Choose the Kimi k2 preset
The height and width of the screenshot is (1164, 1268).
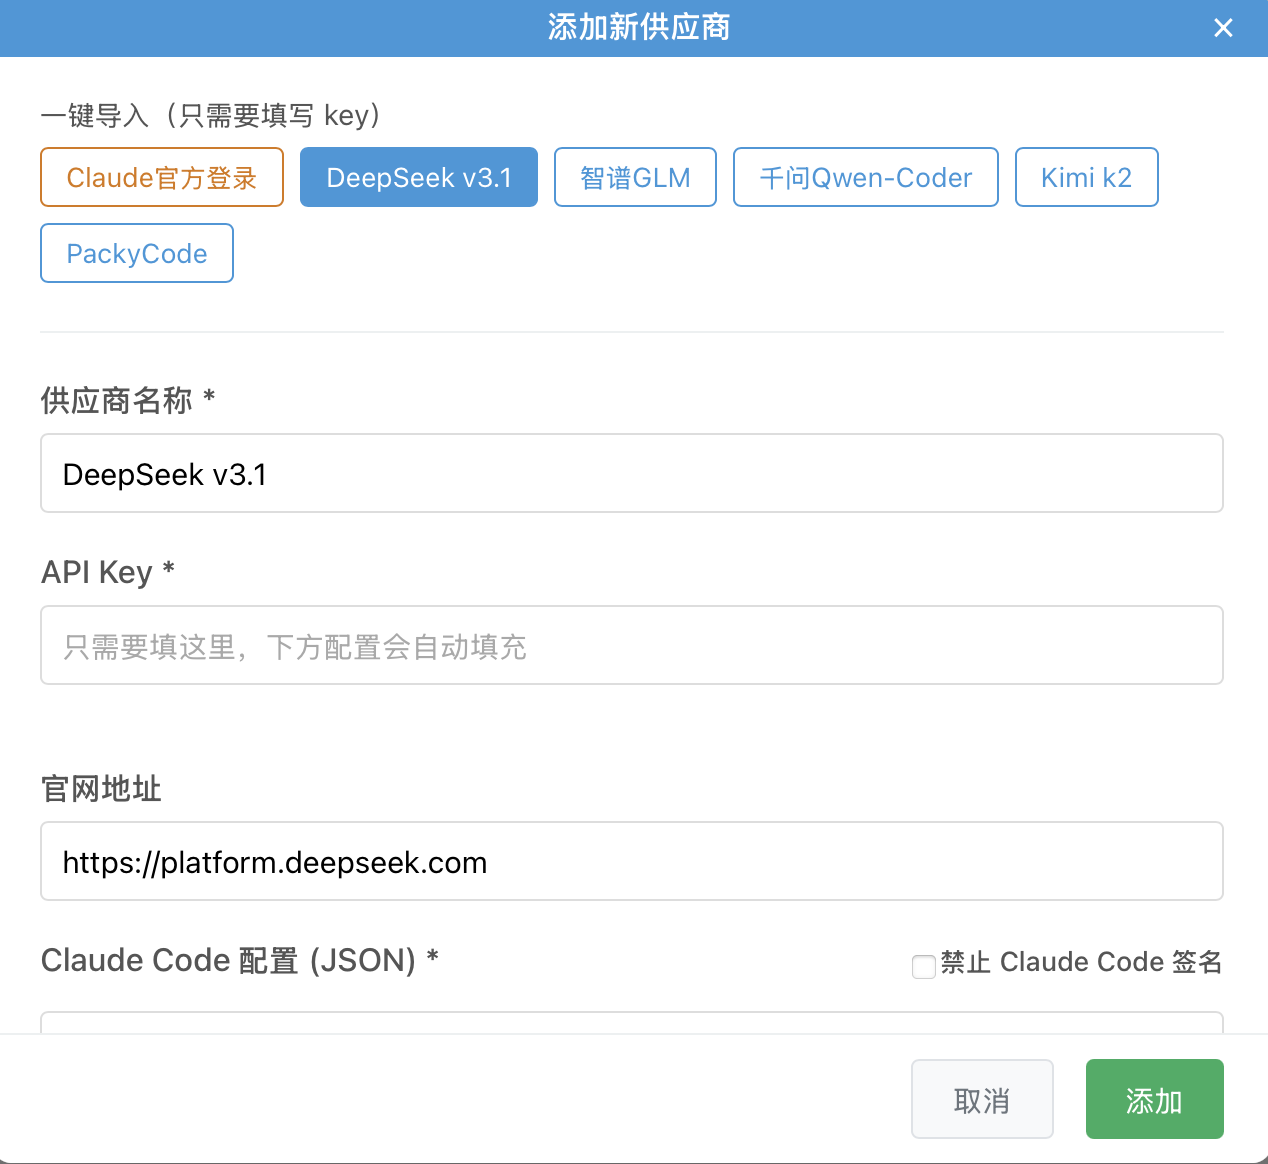[1086, 178]
